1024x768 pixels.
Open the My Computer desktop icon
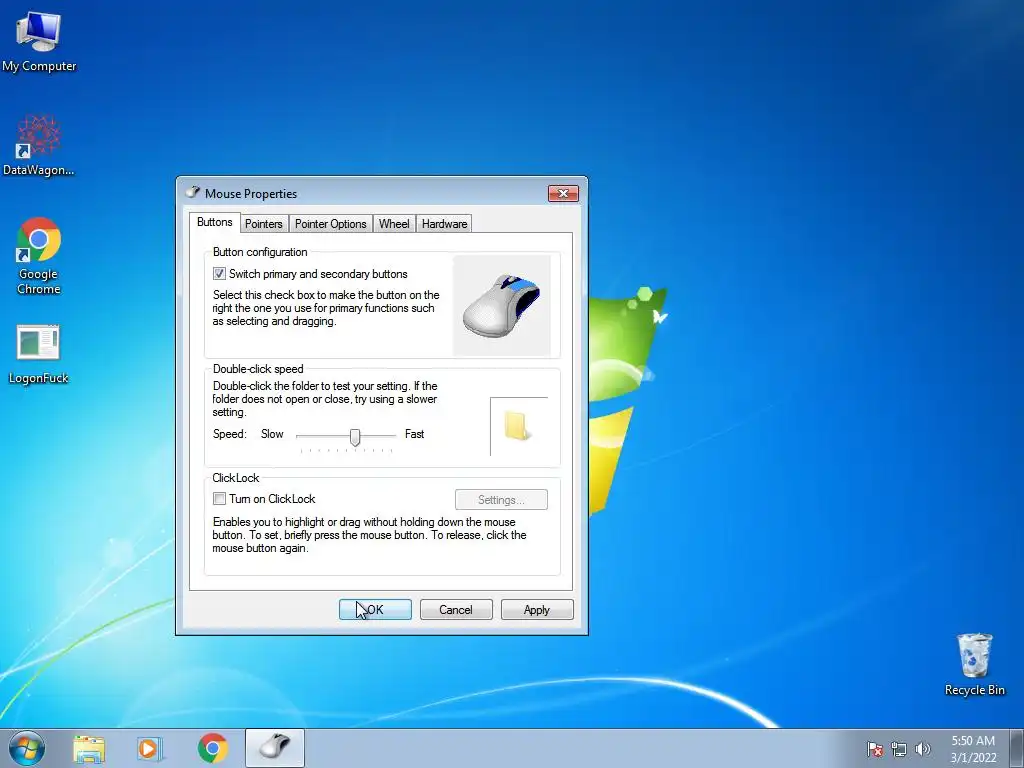click(x=39, y=41)
